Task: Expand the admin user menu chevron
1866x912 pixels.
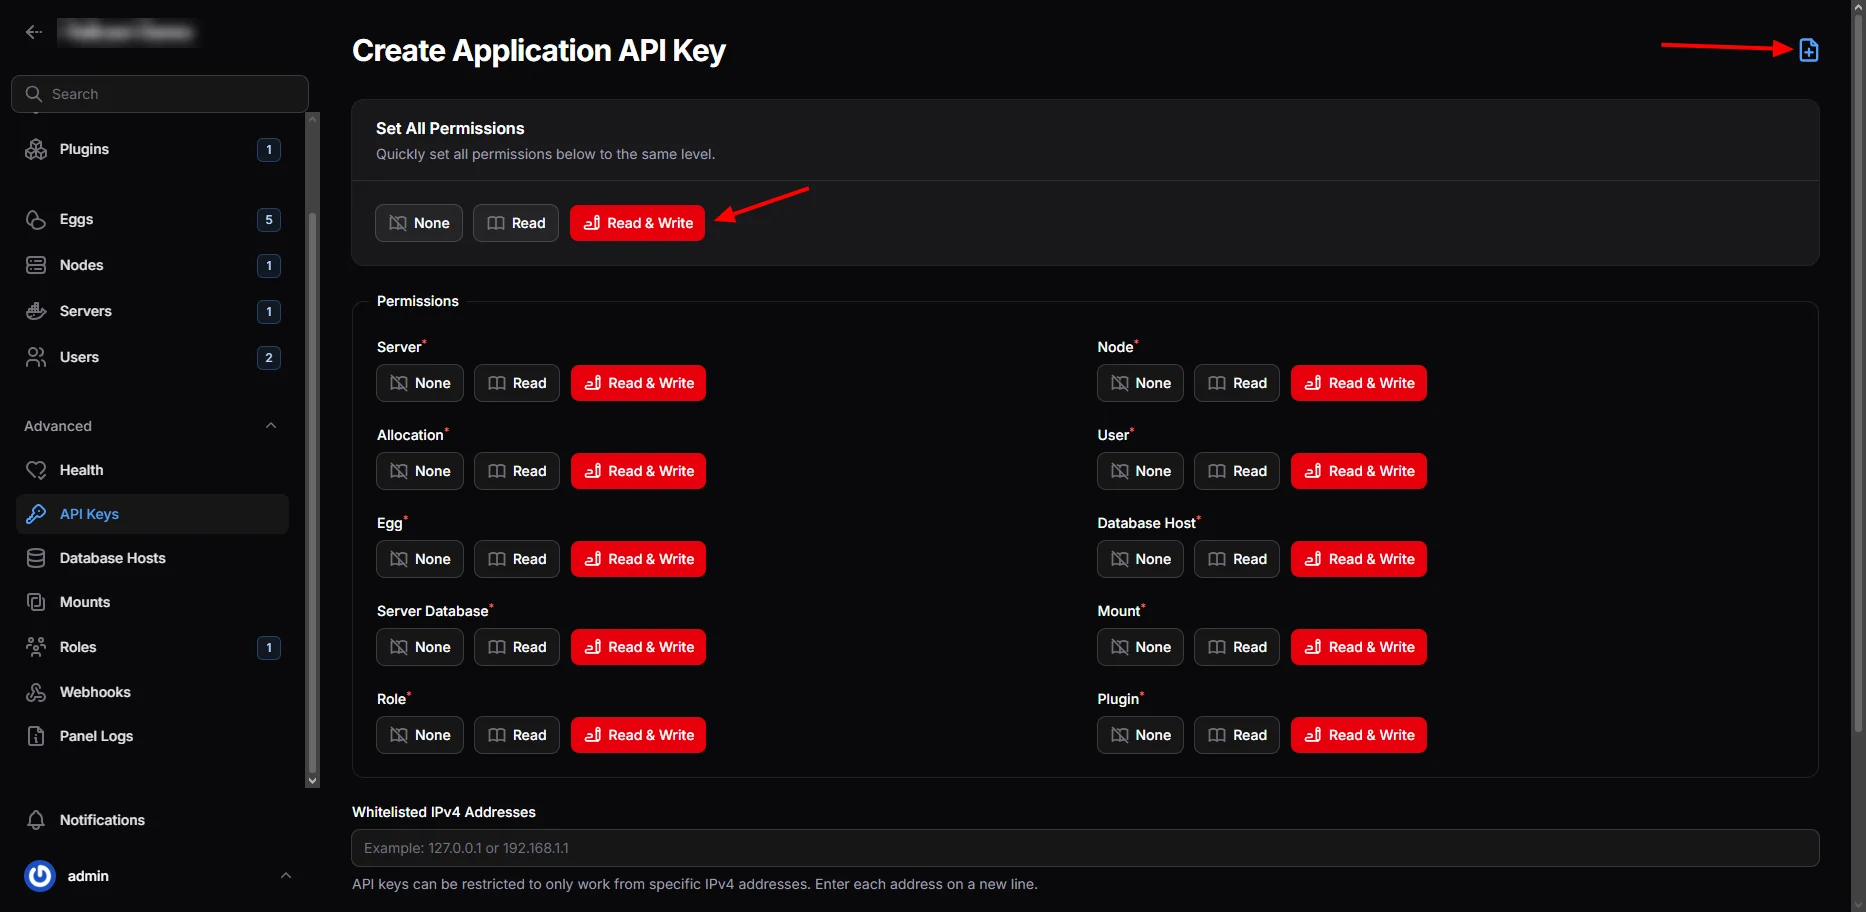Action: 286,876
